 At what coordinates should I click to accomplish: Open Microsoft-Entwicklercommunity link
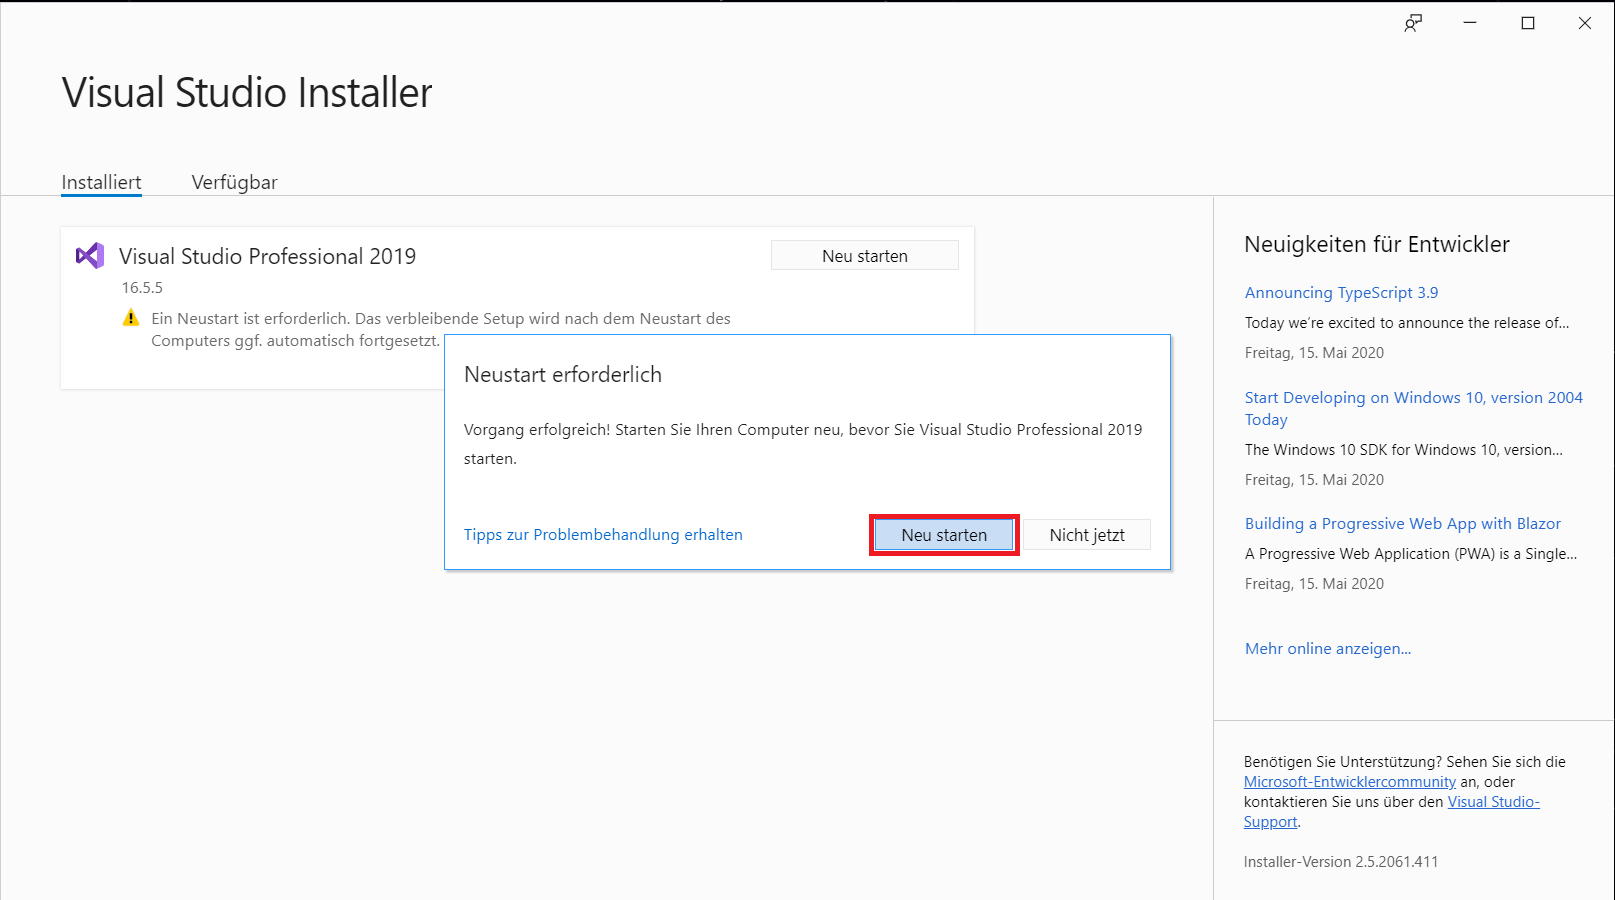point(1350,782)
